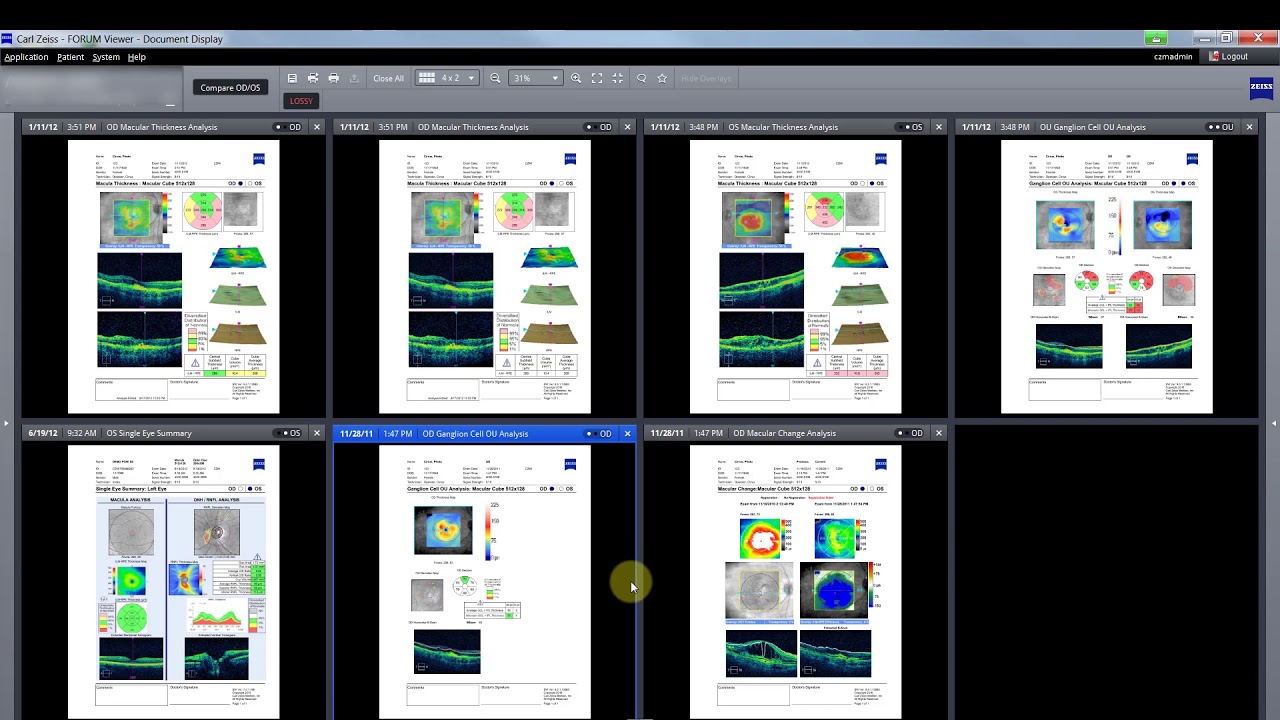The height and width of the screenshot is (720, 1280).
Task: Click the favorite star icon
Action: click(662, 78)
